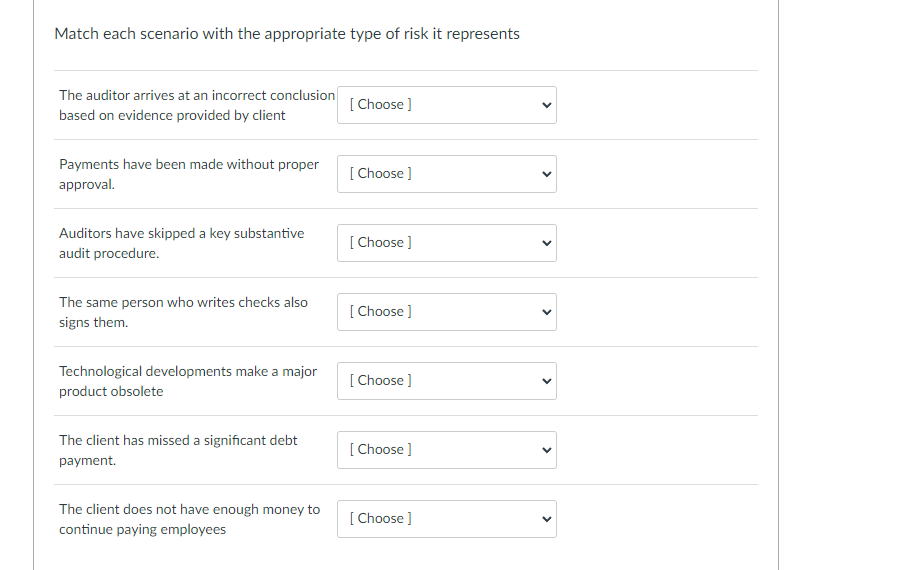Click the 'auditor arrives at an incorrect conclusion' text

point(197,96)
